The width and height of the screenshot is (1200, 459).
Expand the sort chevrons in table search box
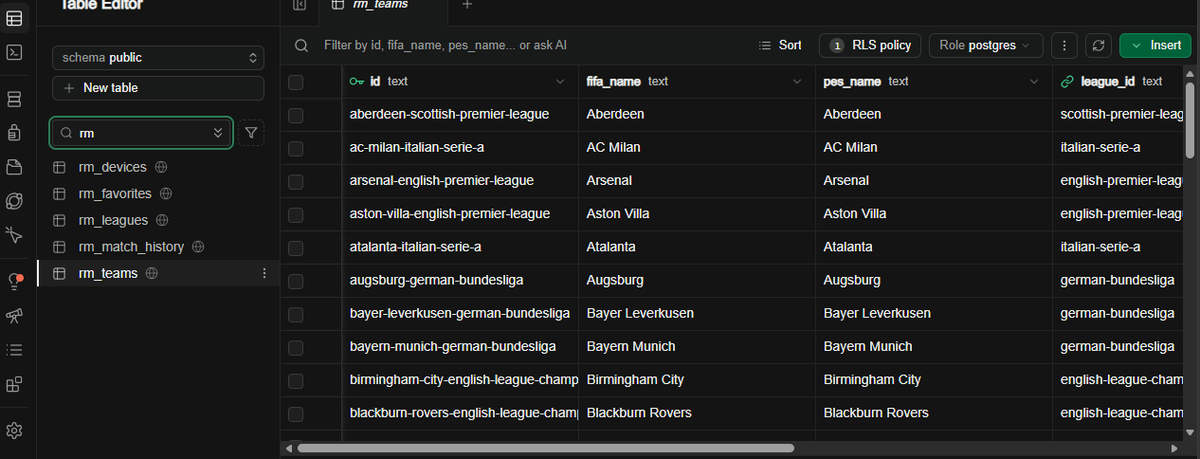coord(218,132)
